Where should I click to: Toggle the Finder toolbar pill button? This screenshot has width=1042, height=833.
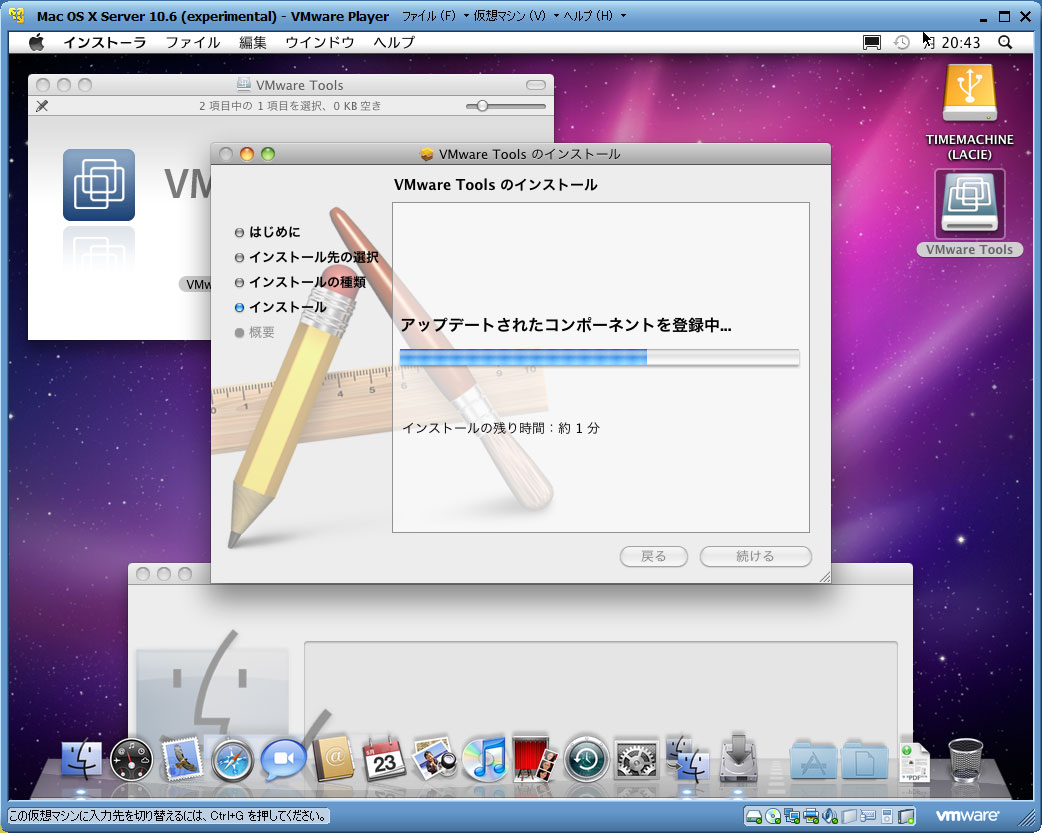[x=537, y=85]
